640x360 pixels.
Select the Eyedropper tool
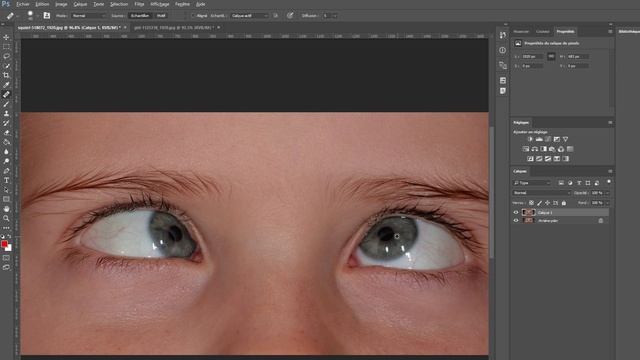(x=6, y=84)
